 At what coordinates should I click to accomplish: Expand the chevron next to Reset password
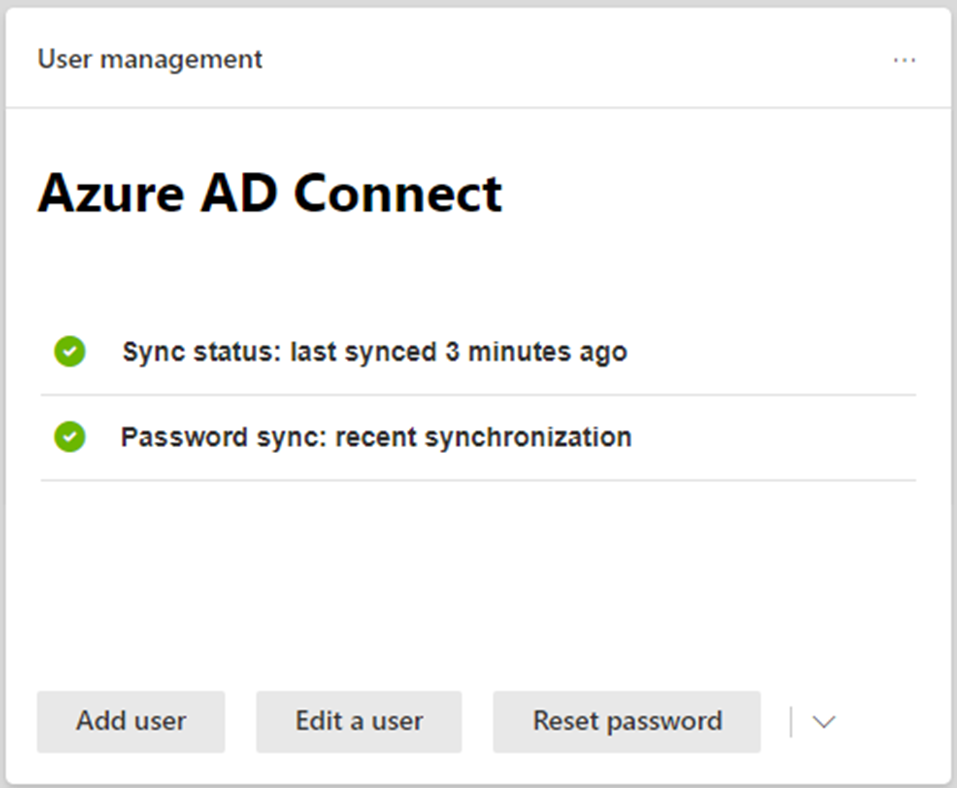pyautogui.click(x=824, y=722)
